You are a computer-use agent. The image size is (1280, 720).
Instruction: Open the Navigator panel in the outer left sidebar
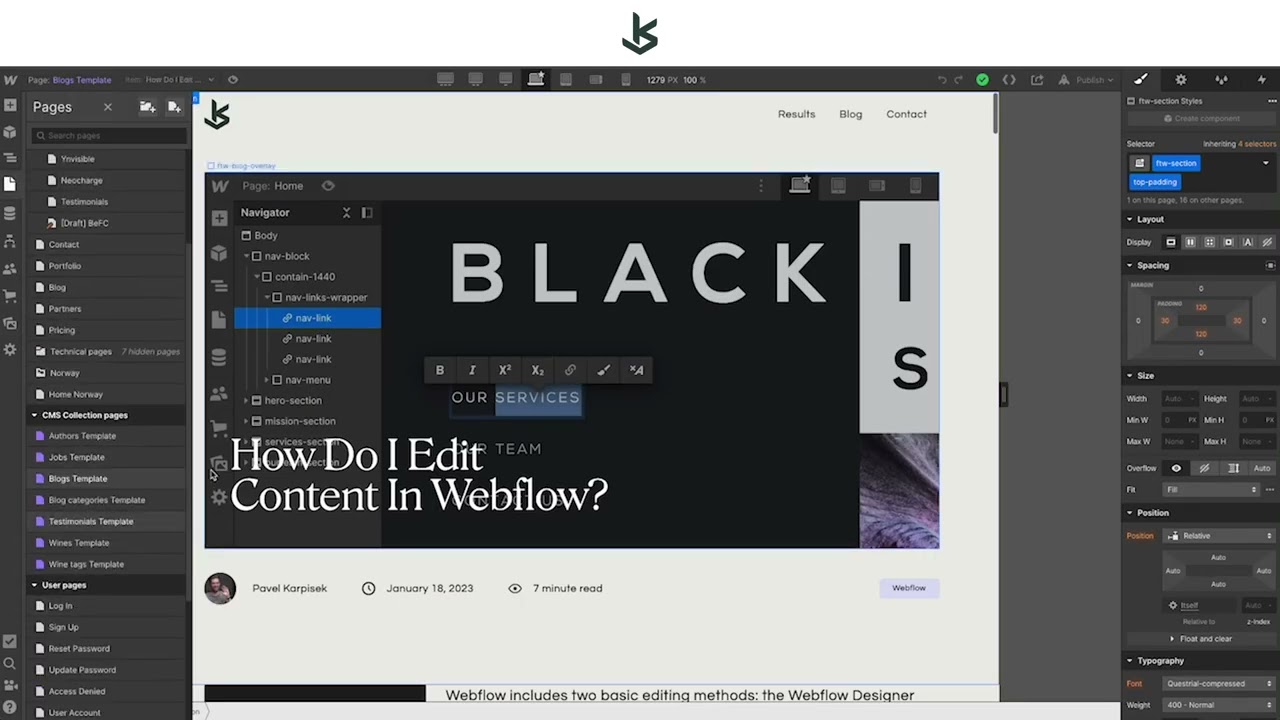pyautogui.click(x=10, y=158)
